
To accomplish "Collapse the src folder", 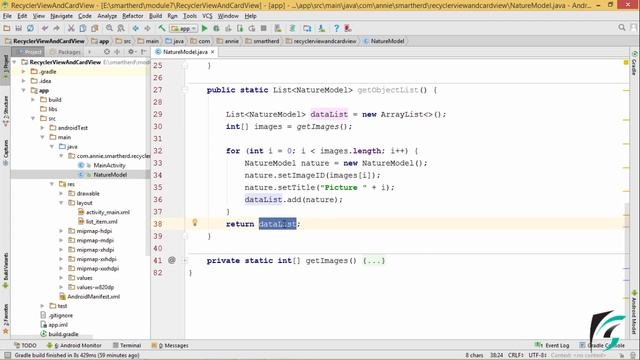I will [33, 118].
